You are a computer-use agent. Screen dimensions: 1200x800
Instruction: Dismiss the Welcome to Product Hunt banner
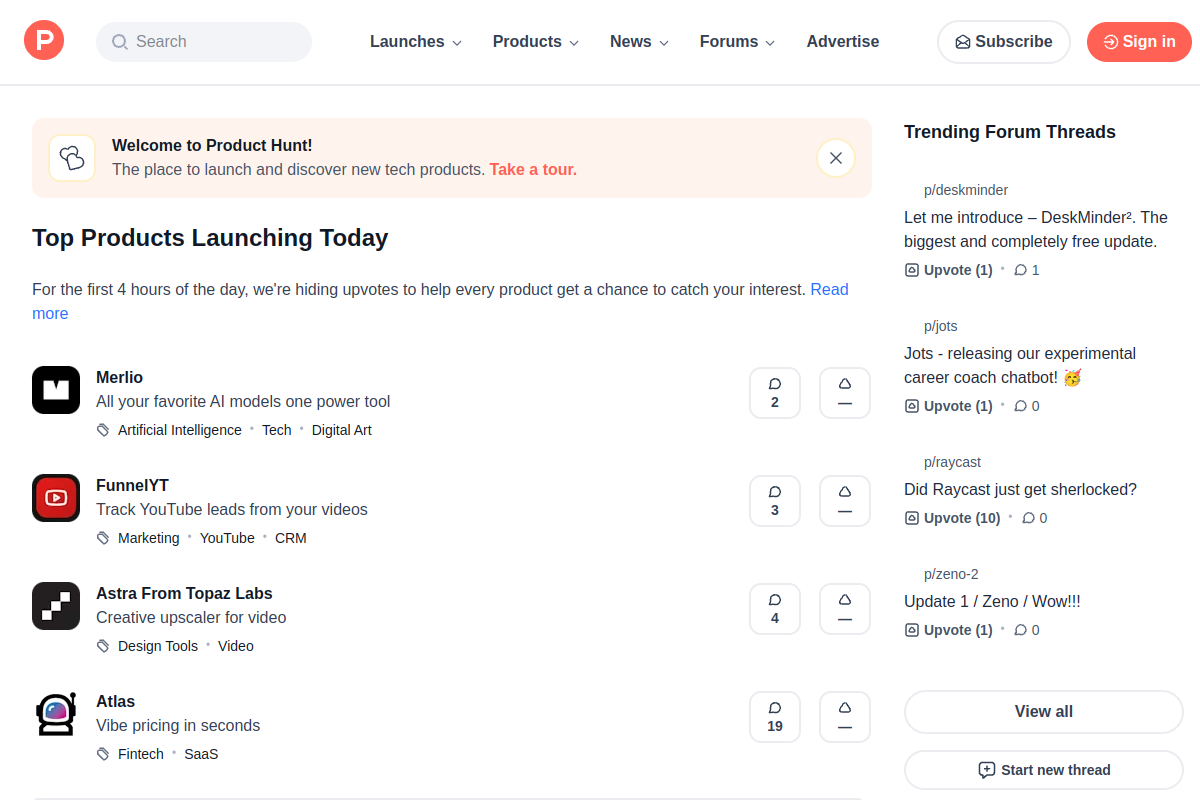pos(836,158)
